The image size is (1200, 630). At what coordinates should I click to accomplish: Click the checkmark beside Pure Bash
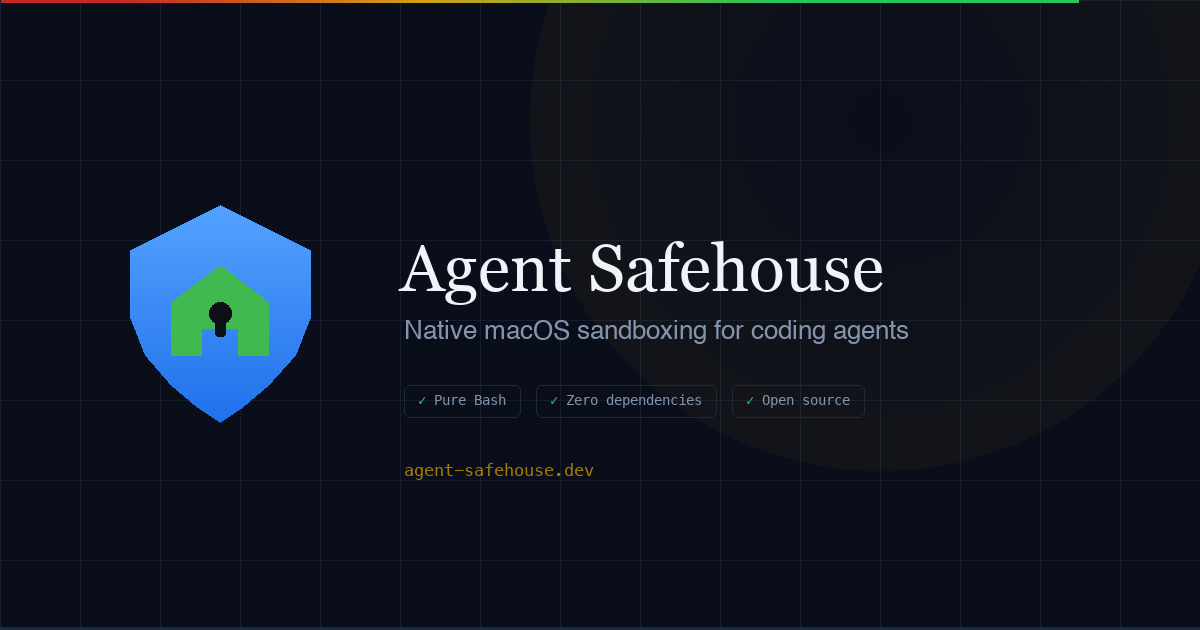pyautogui.click(x=421, y=401)
